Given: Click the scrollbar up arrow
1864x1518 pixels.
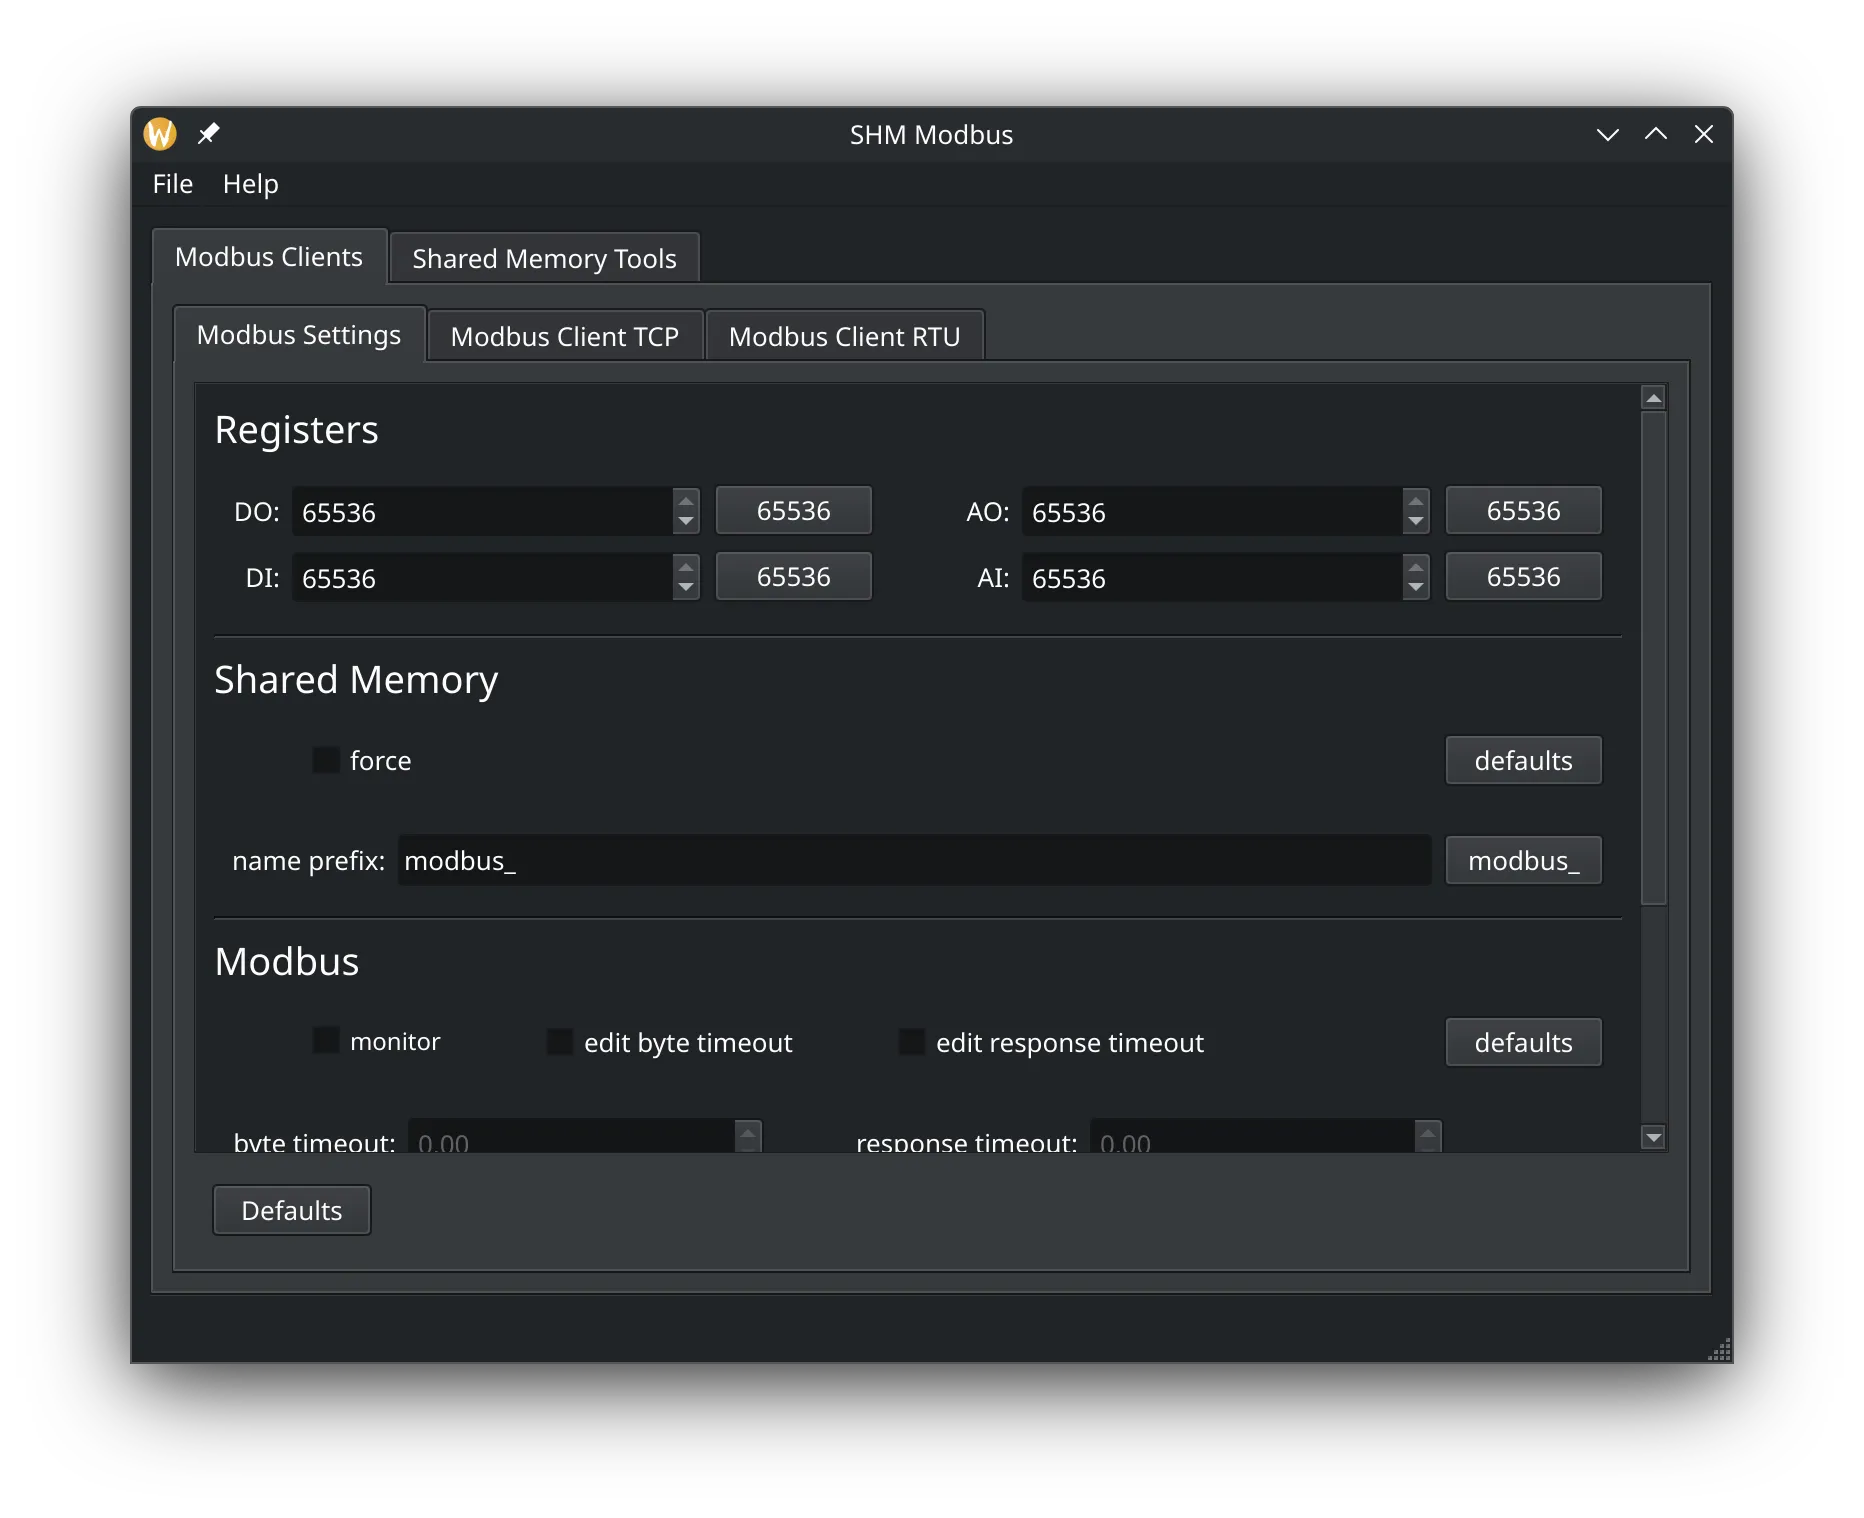Looking at the screenshot, I should [1653, 398].
